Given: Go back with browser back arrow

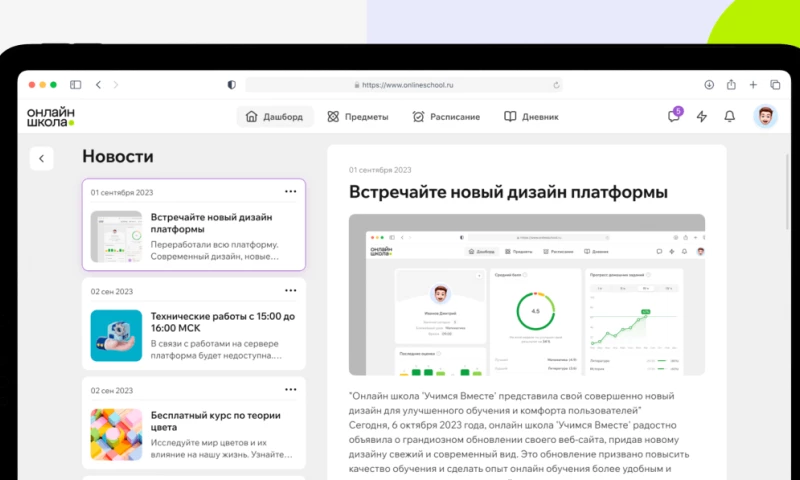Looking at the screenshot, I should point(98,85).
